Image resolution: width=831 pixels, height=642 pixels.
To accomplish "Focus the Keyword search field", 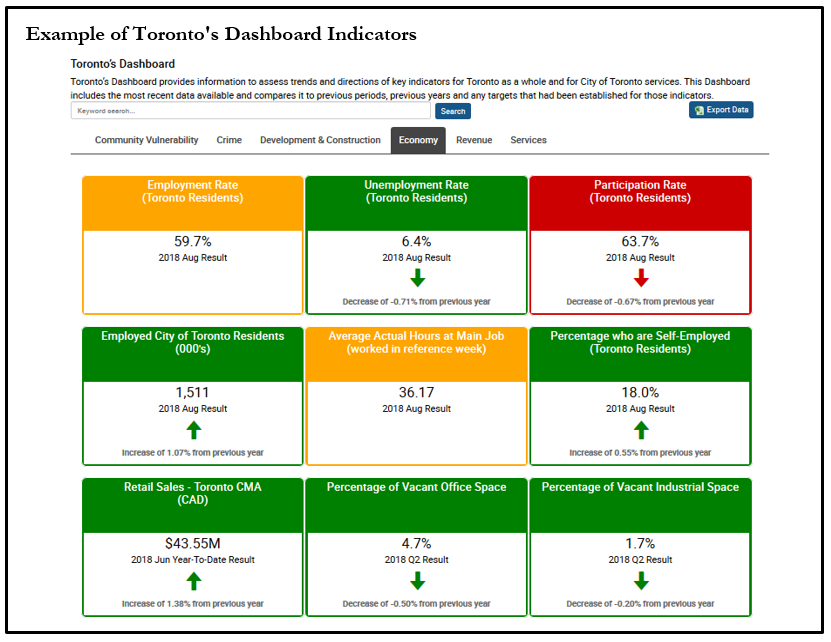I will click(x=251, y=111).
